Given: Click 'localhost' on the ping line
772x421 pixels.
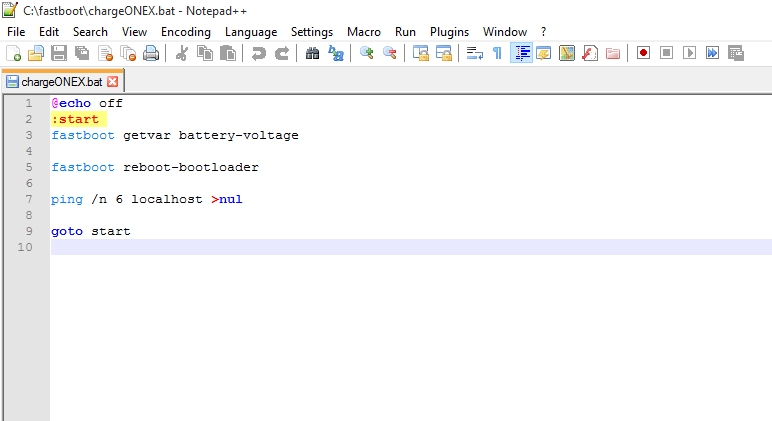Looking at the screenshot, I should click(x=167, y=199).
